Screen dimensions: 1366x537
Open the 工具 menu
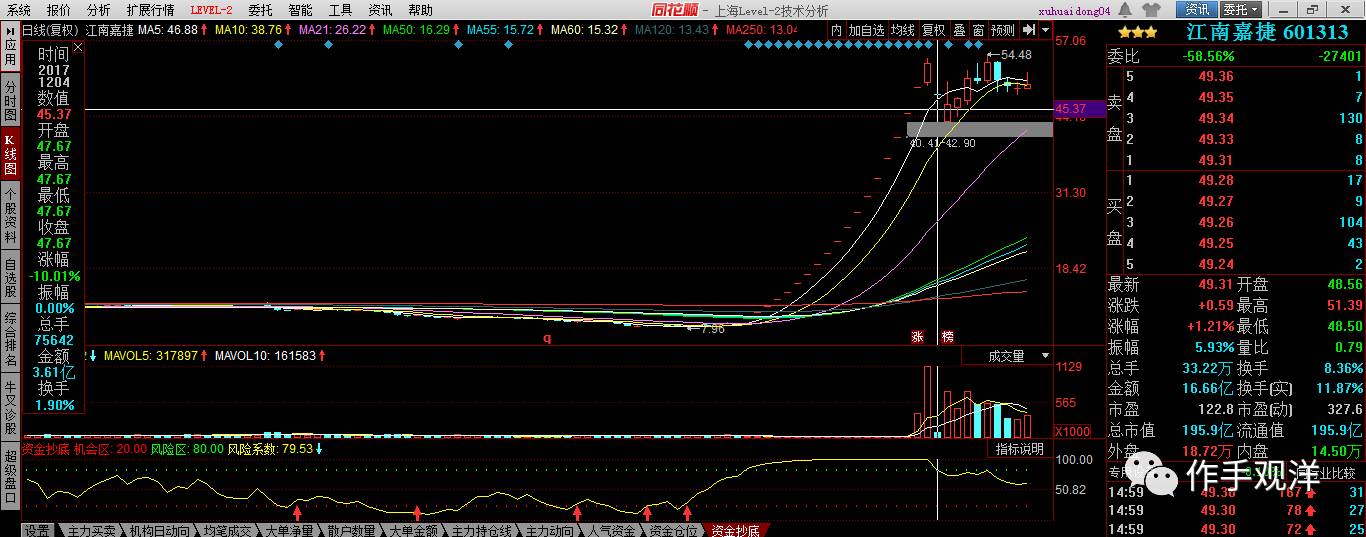click(340, 10)
